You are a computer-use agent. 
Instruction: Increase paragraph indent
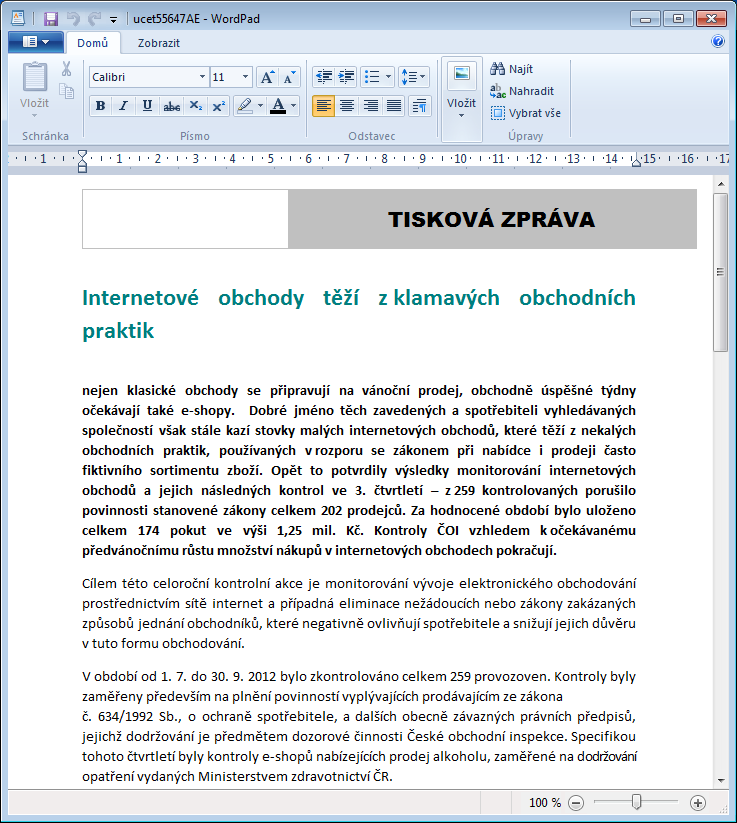pos(346,77)
